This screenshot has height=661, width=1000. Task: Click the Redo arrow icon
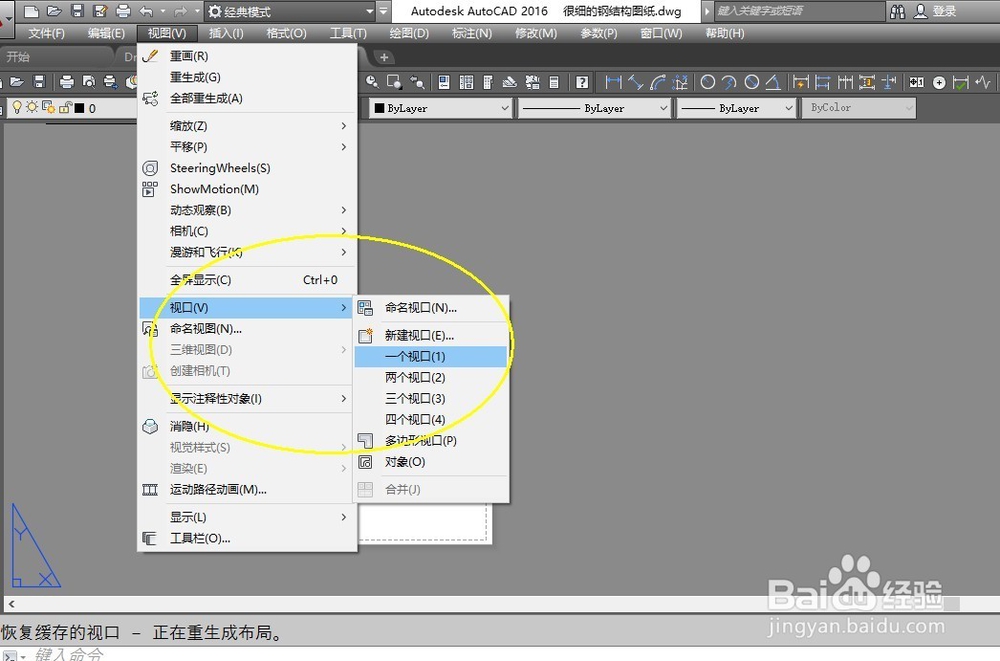(180, 11)
